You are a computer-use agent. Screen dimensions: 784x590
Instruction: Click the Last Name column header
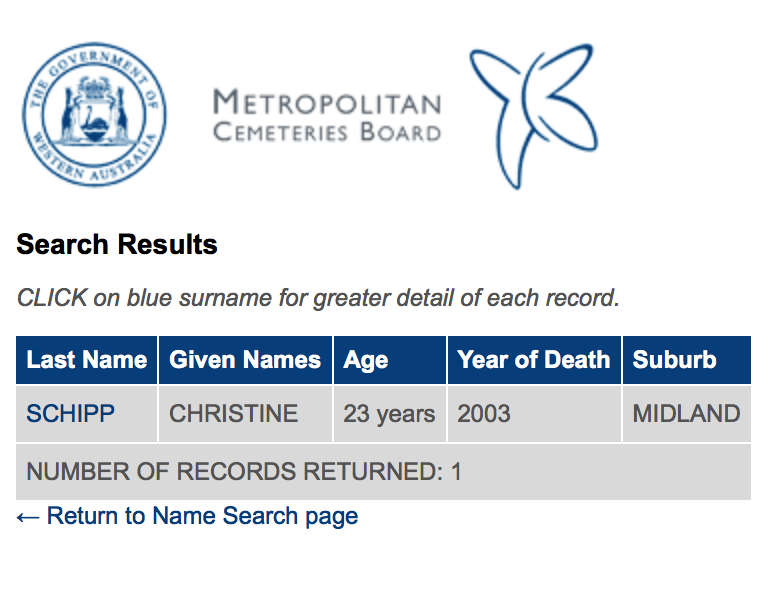tap(86, 360)
